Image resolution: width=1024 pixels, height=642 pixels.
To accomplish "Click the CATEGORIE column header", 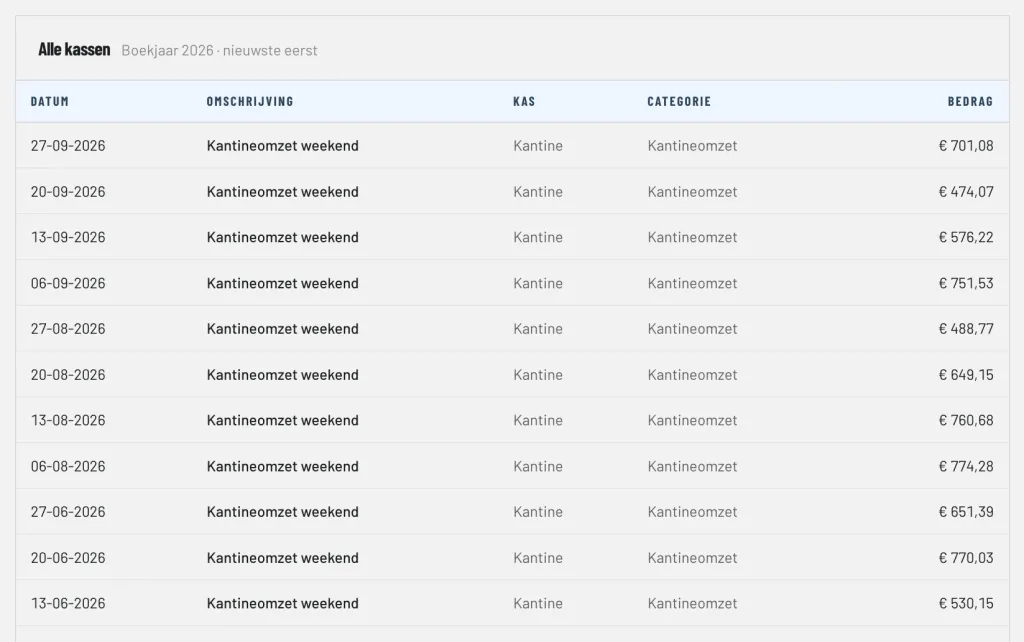I will pyautogui.click(x=679, y=101).
